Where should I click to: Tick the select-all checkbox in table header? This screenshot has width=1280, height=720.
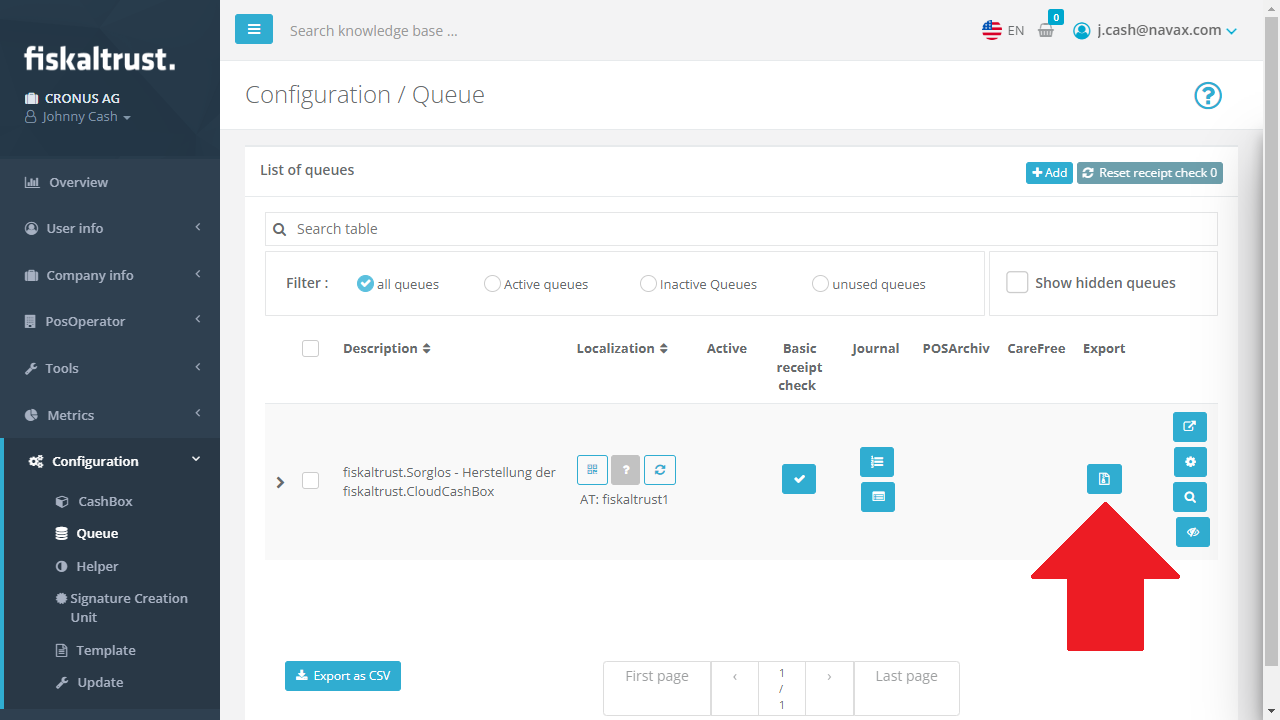(310, 348)
